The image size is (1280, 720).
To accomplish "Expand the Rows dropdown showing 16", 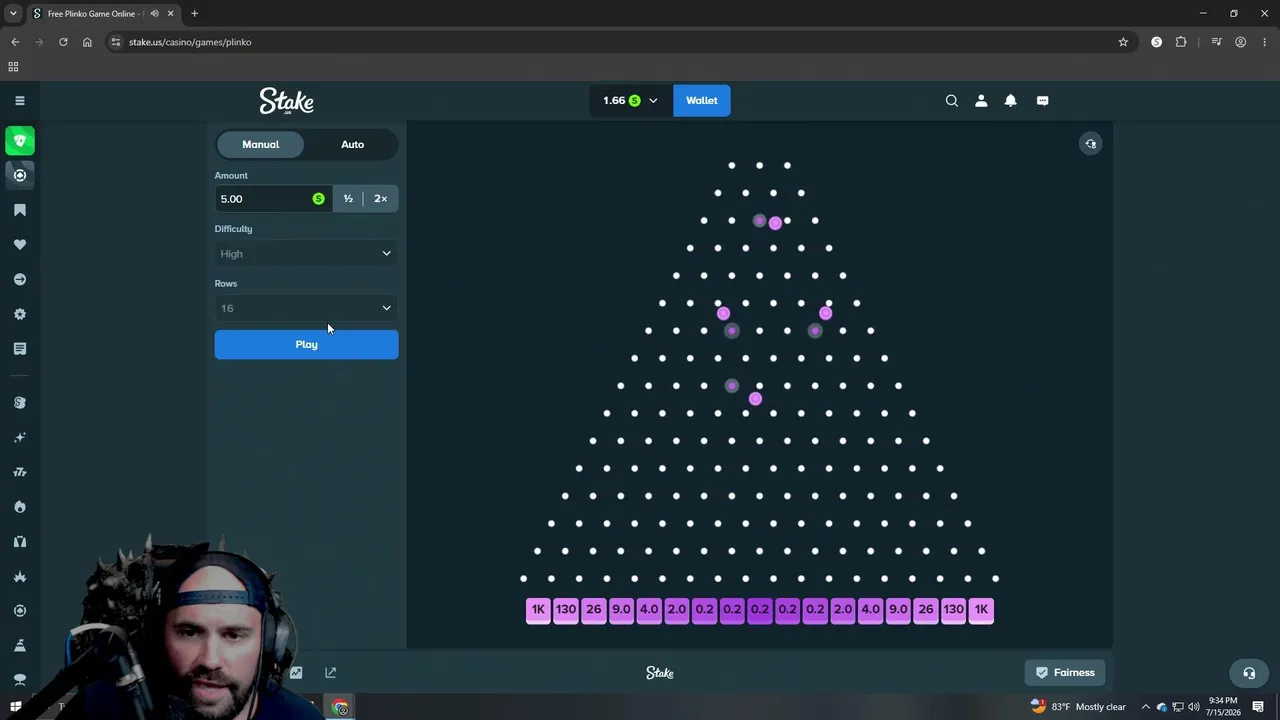I will coord(306,308).
